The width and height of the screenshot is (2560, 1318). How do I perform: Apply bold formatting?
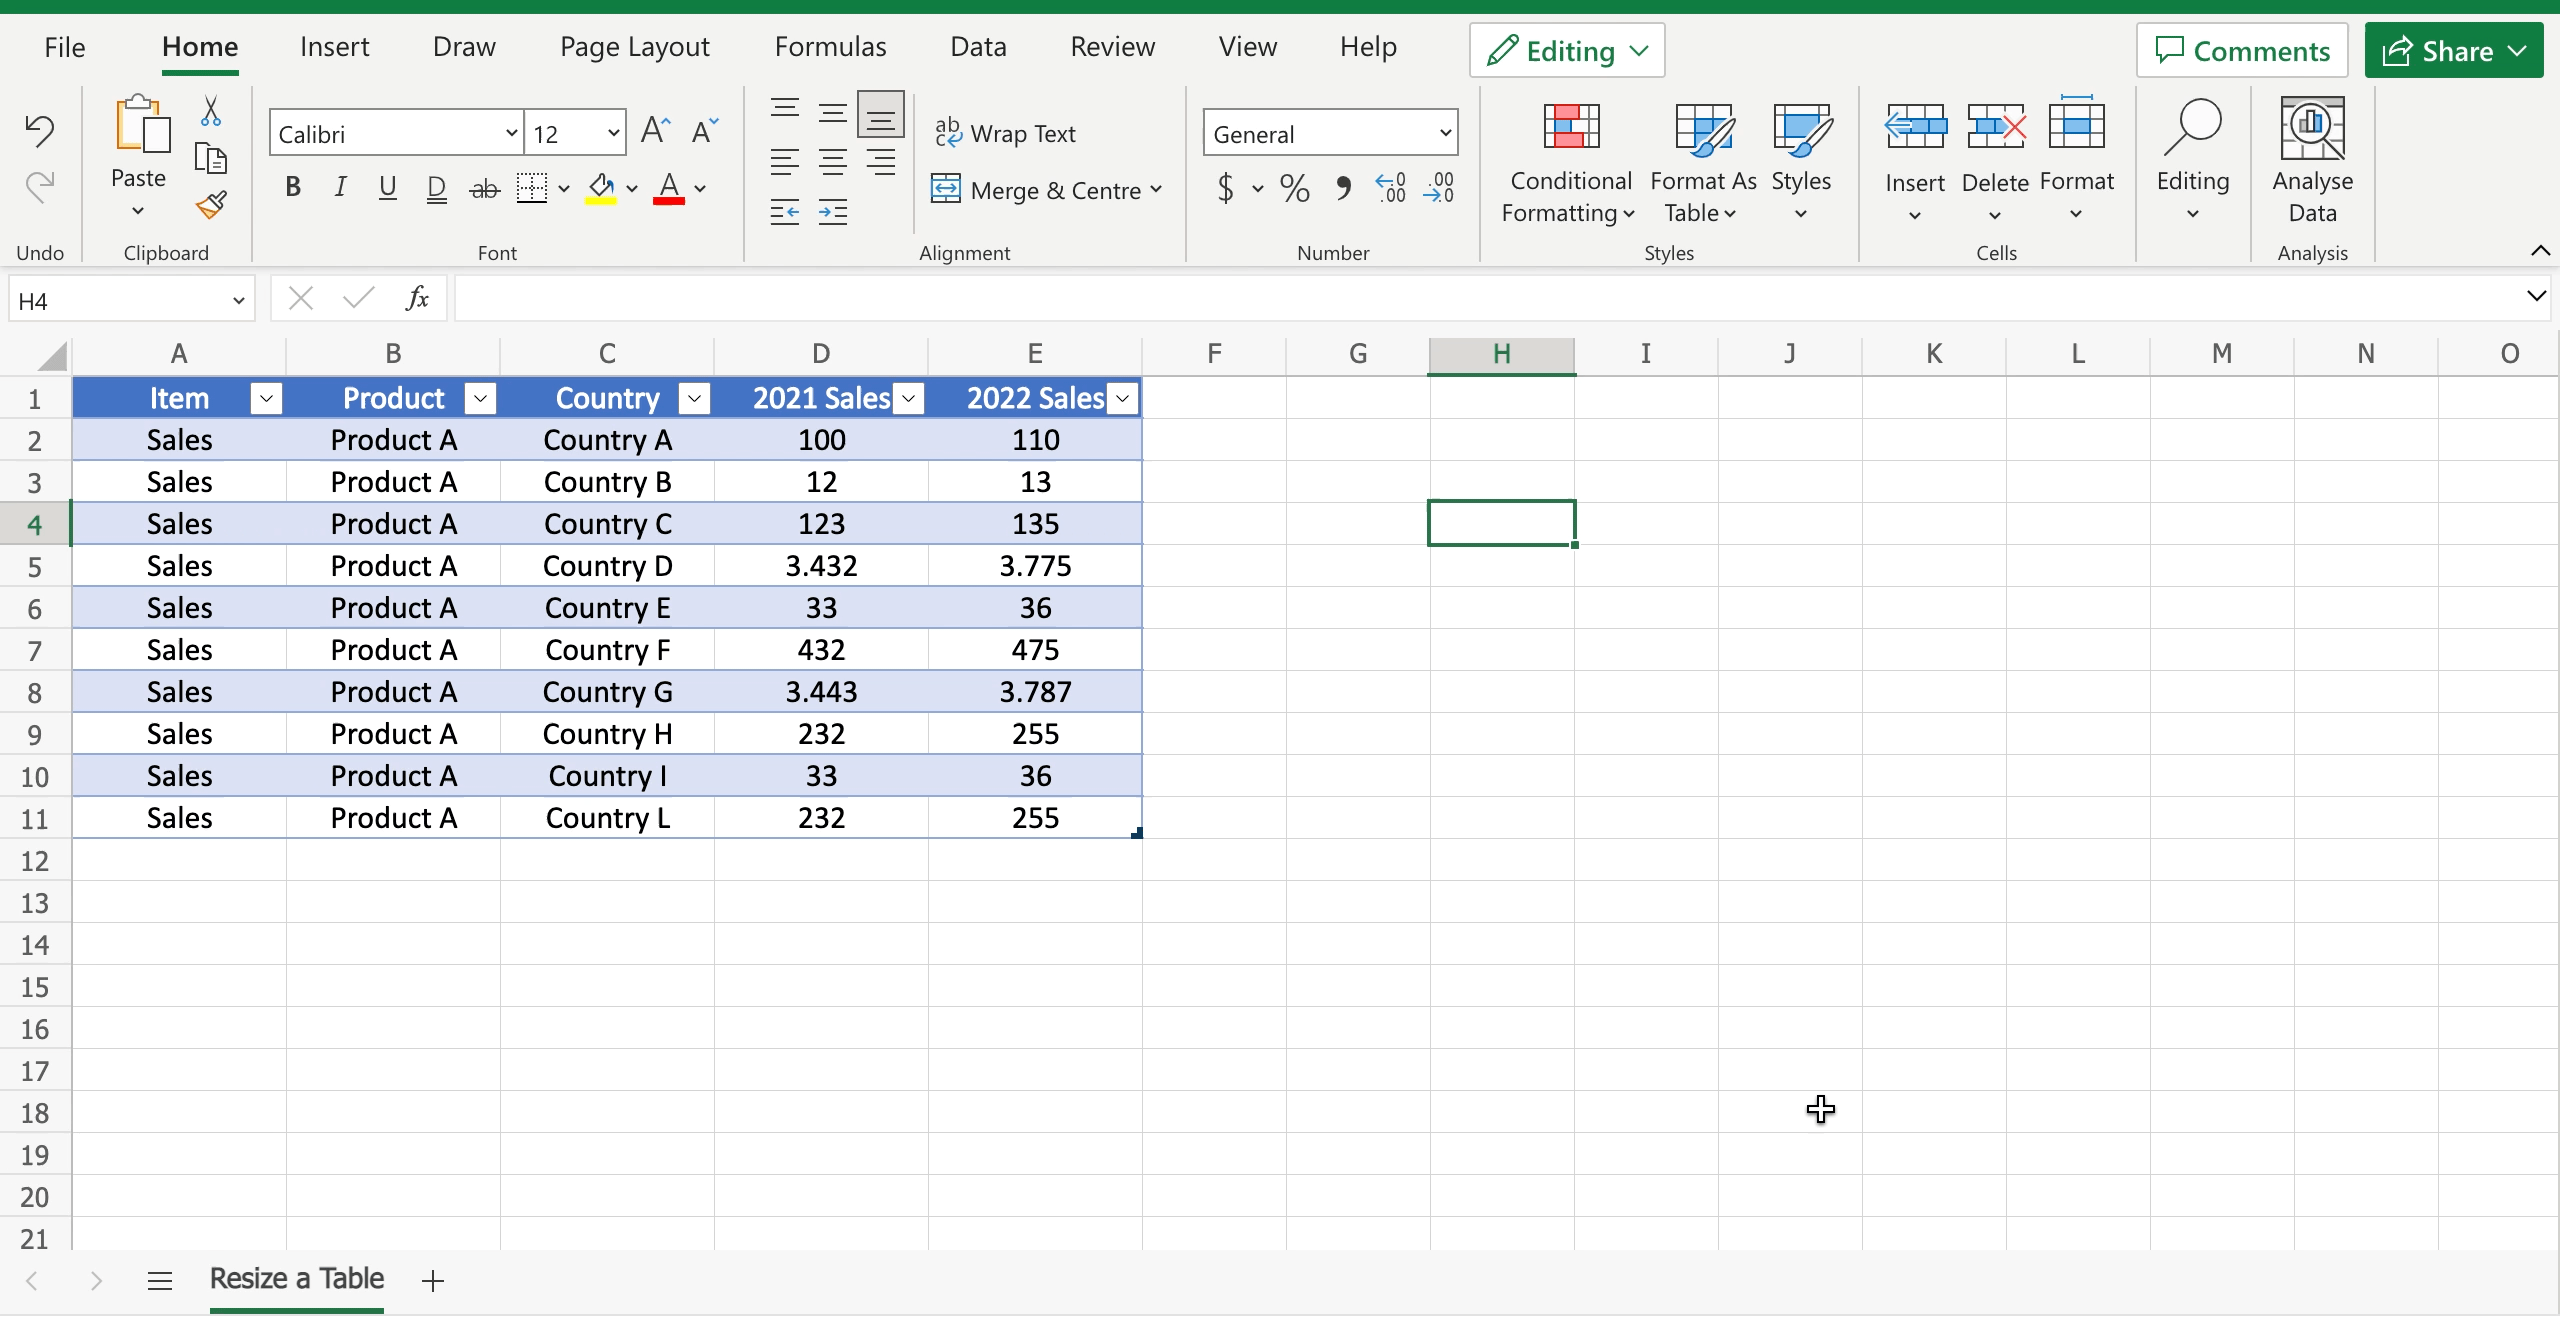pos(292,188)
